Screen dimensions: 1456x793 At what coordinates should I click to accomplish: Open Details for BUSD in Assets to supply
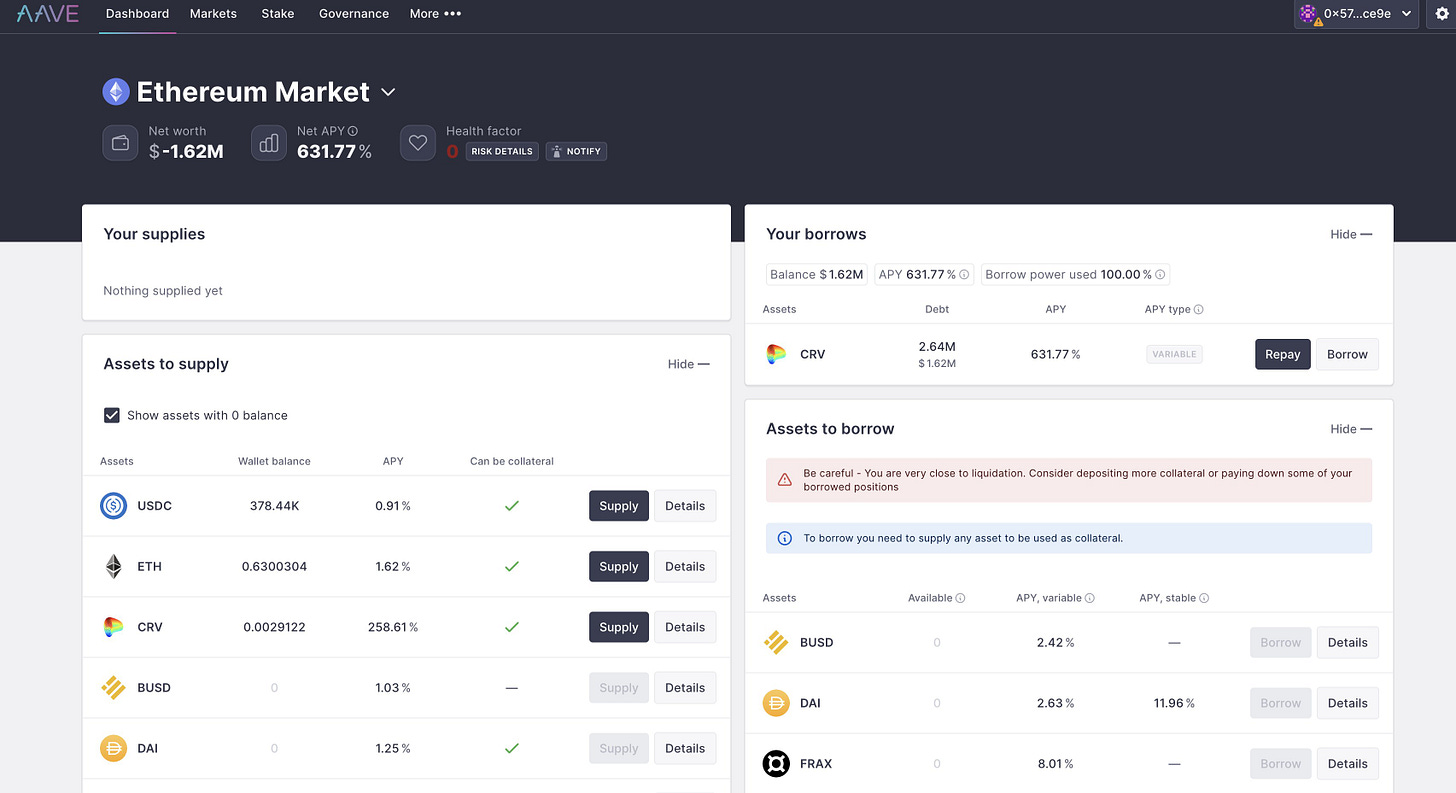pyautogui.click(x=685, y=688)
